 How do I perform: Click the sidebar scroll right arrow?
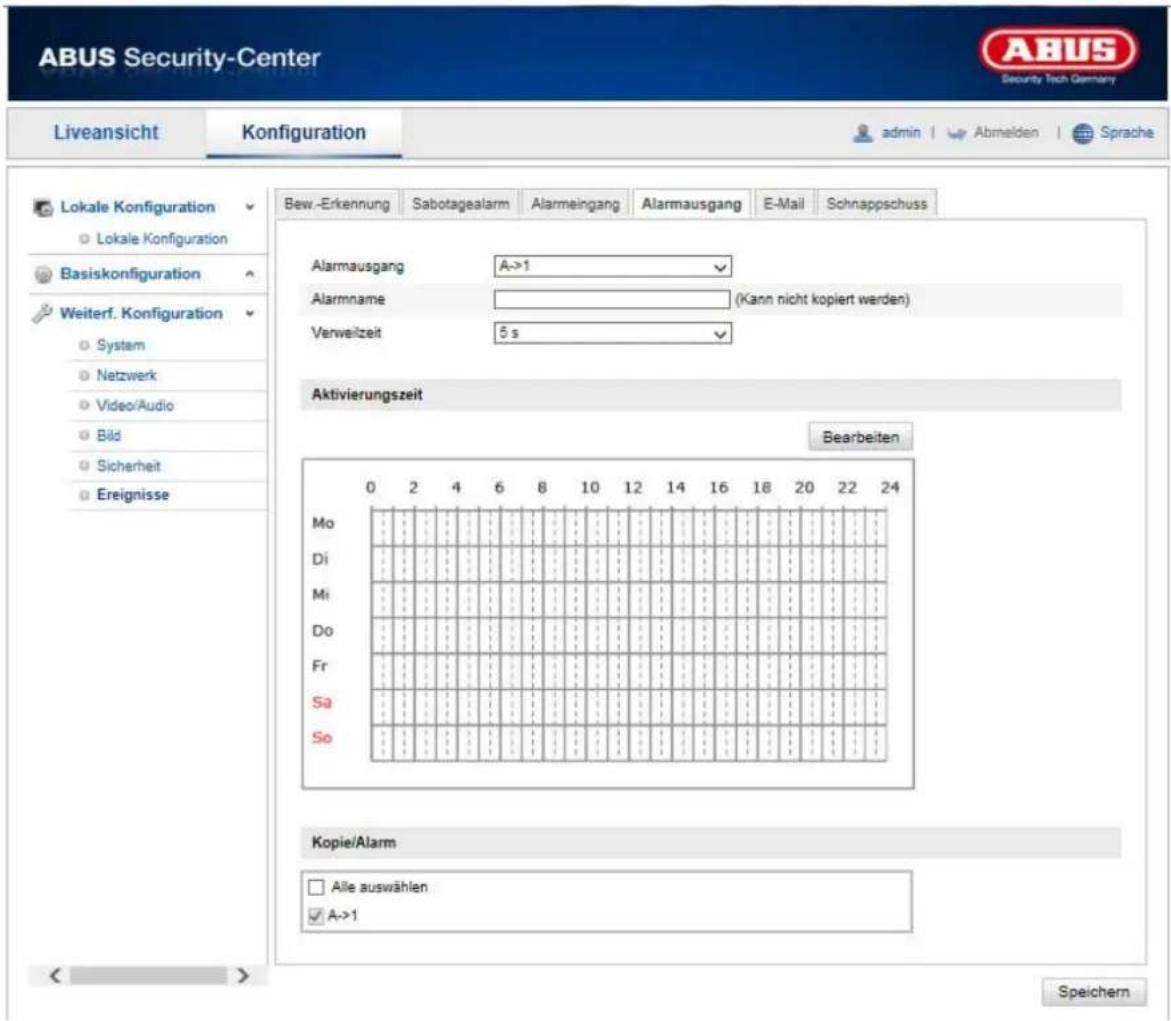pos(243,975)
